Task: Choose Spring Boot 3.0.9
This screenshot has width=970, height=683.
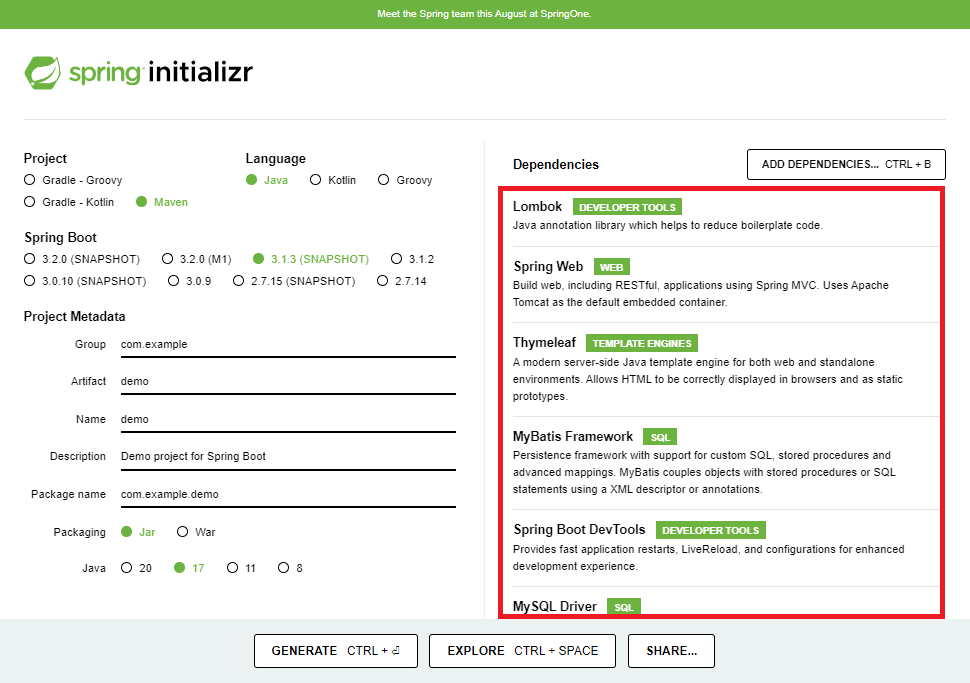Action: click(189, 281)
